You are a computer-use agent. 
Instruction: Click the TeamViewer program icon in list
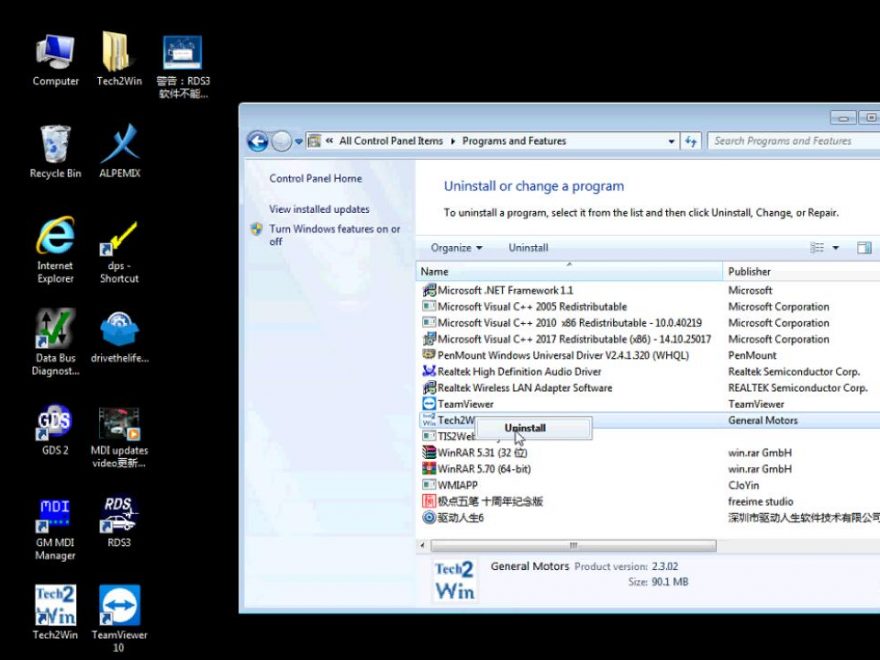pyautogui.click(x=429, y=404)
